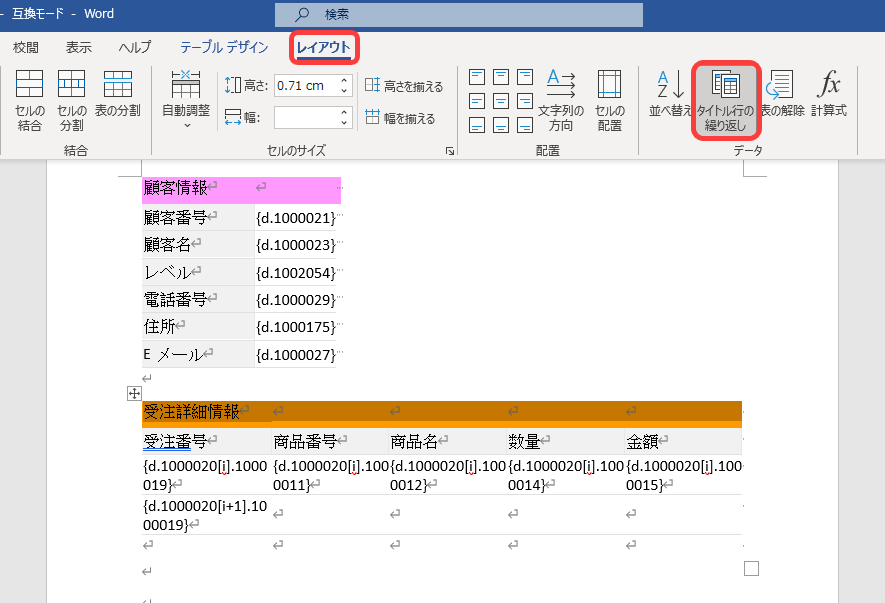Open セルのサイズ dialog launcher

click(x=450, y=151)
